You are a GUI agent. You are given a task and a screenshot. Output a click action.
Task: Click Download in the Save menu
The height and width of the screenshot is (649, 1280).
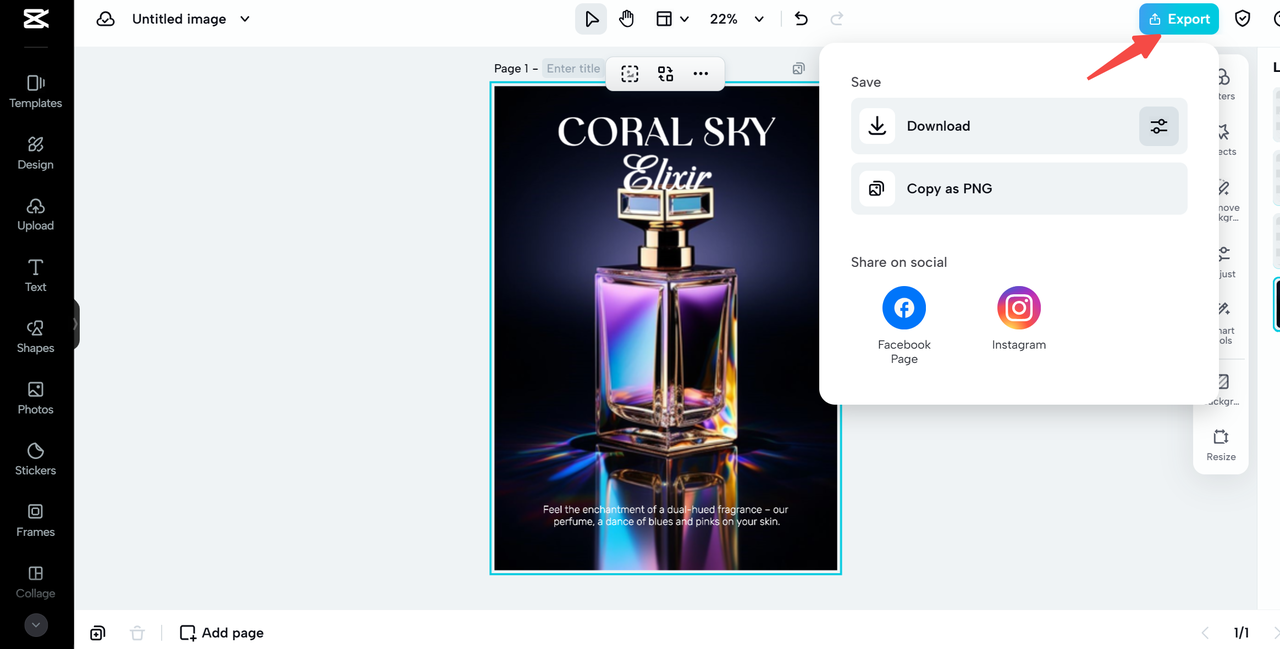(x=1019, y=126)
